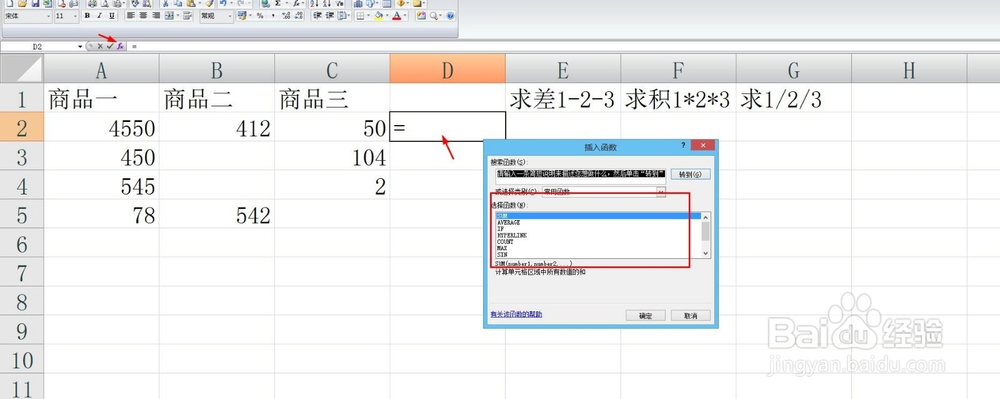The height and width of the screenshot is (399, 1000).
Task: Open the number format dropdown 常规
Action: pos(230,15)
